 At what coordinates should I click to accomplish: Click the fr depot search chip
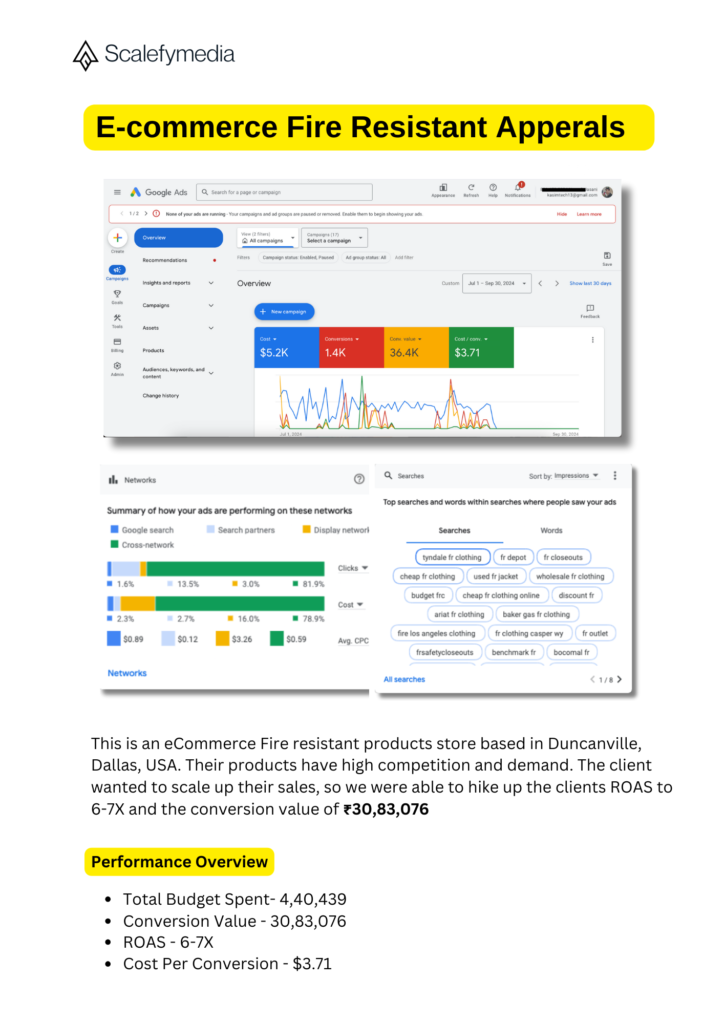[512, 557]
